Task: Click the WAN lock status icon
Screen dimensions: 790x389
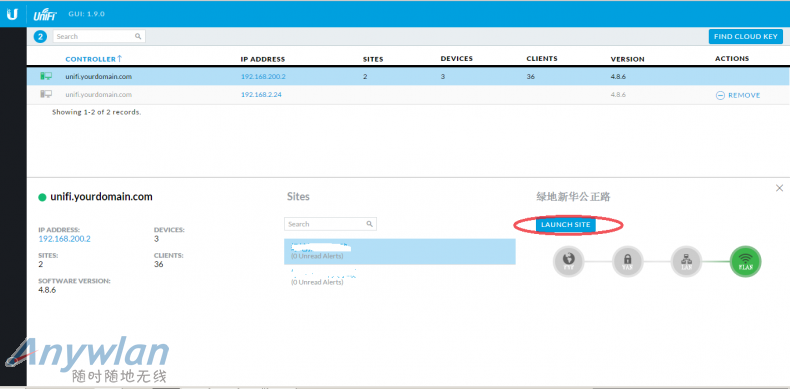Action: pos(627,261)
